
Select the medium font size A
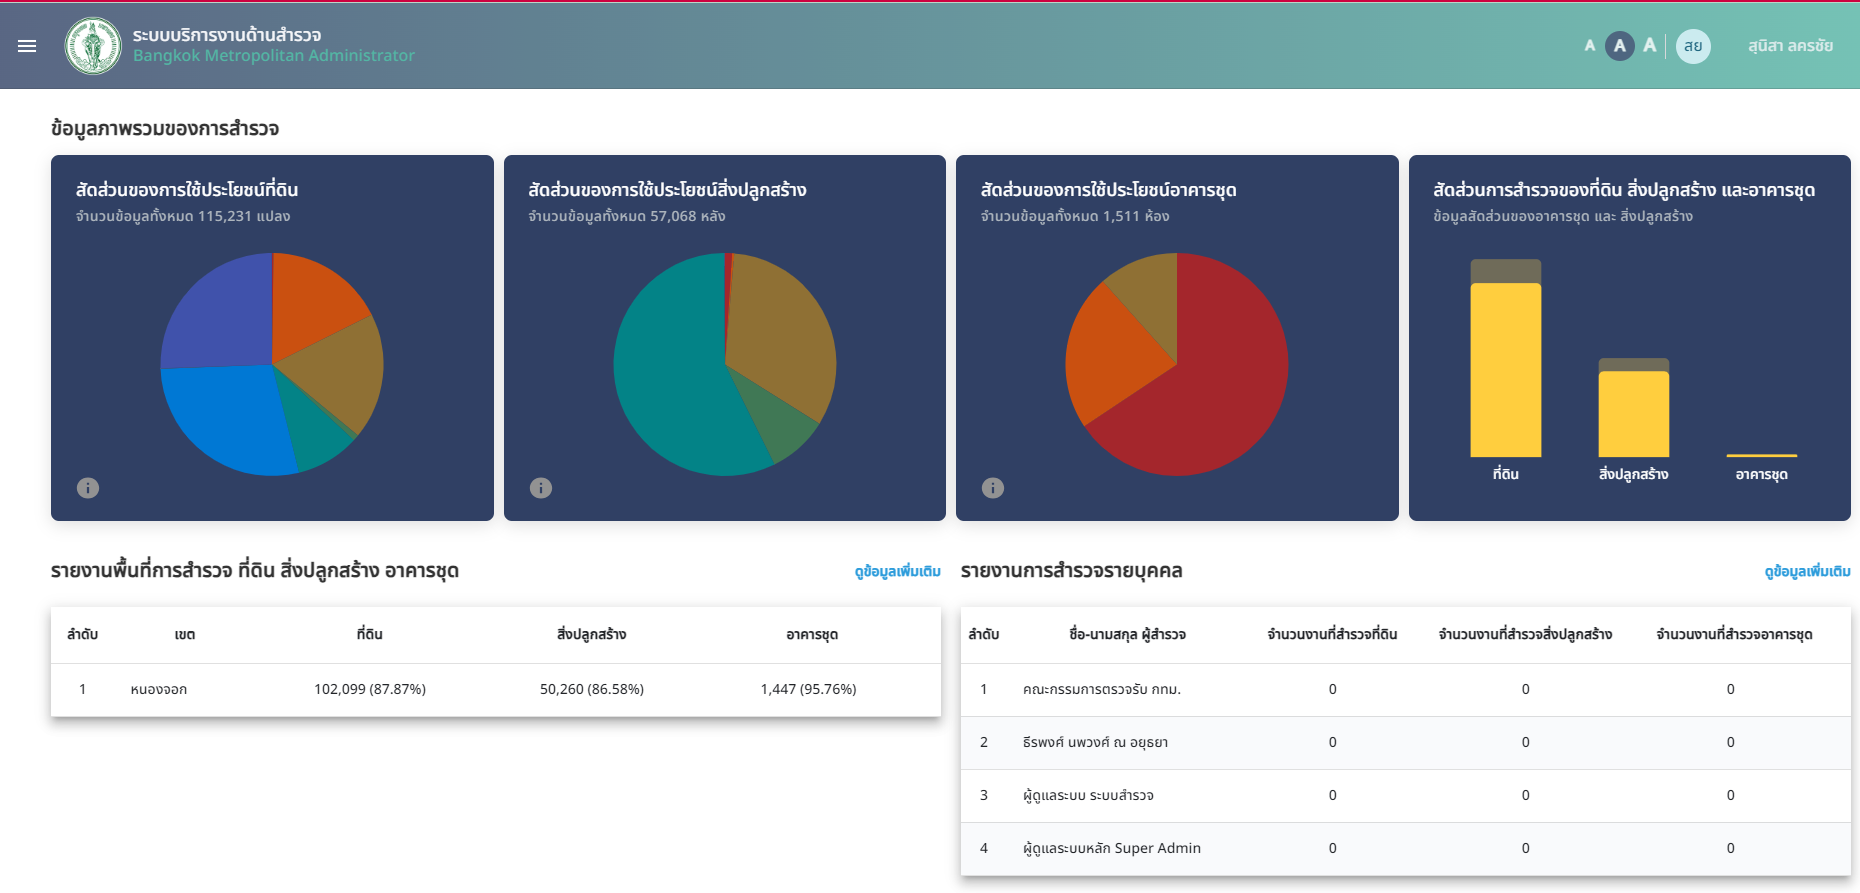(x=1620, y=46)
